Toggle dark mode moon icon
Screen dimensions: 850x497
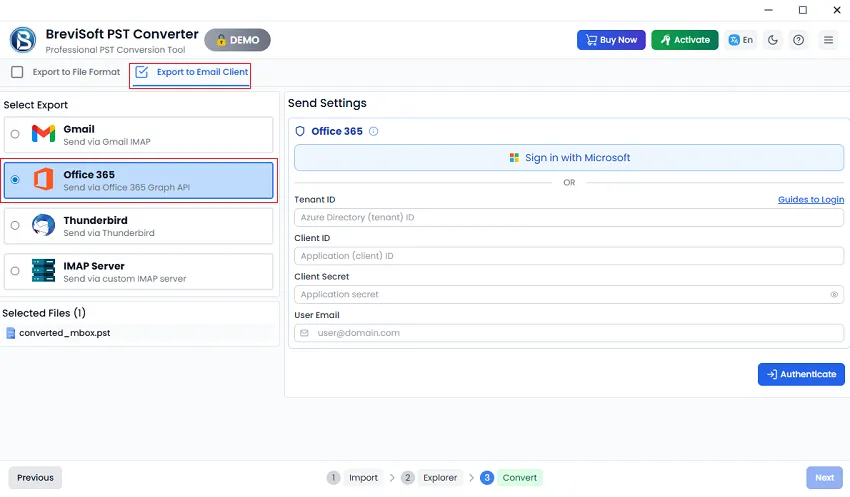coord(772,40)
